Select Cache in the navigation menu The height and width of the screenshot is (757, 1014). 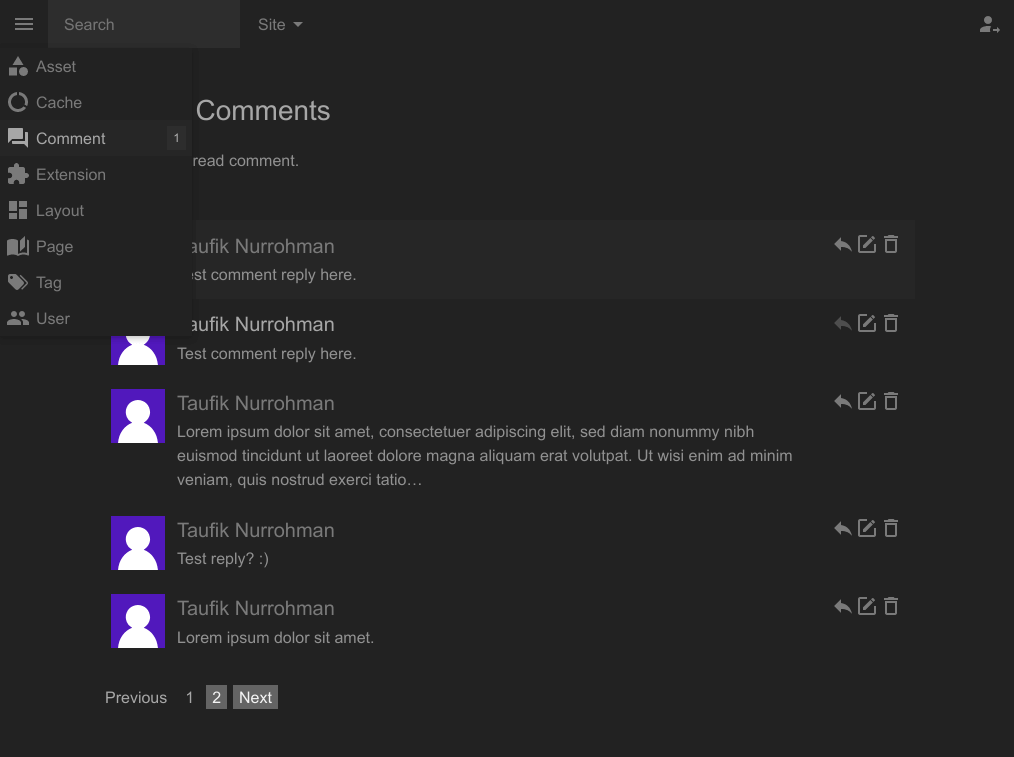[58, 103]
